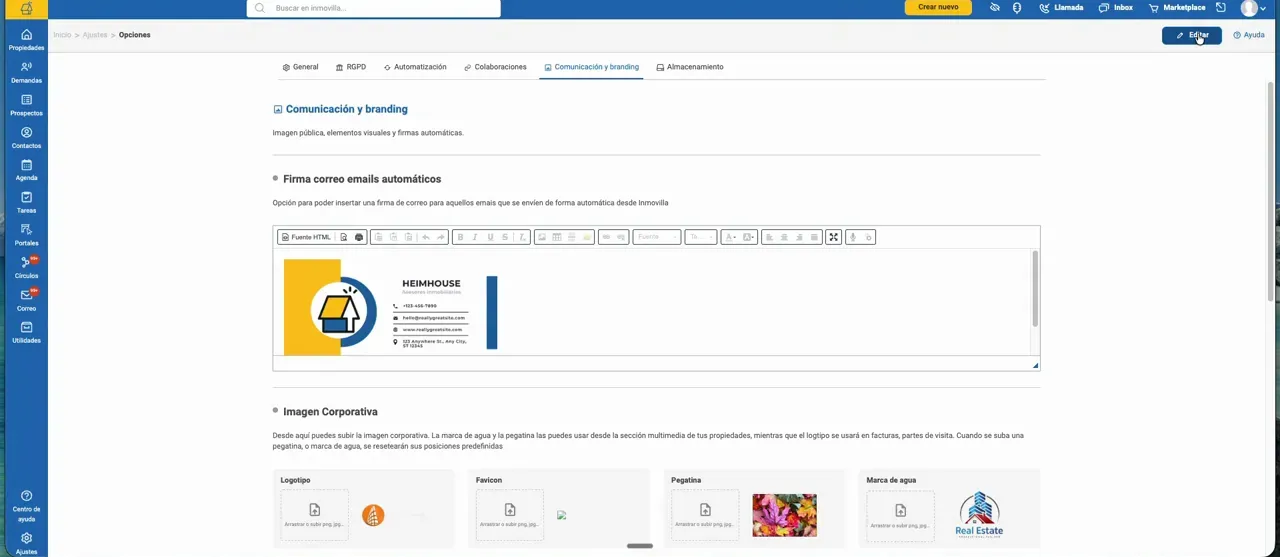
Task: Open the Ayuda help link
Action: 1249,35
